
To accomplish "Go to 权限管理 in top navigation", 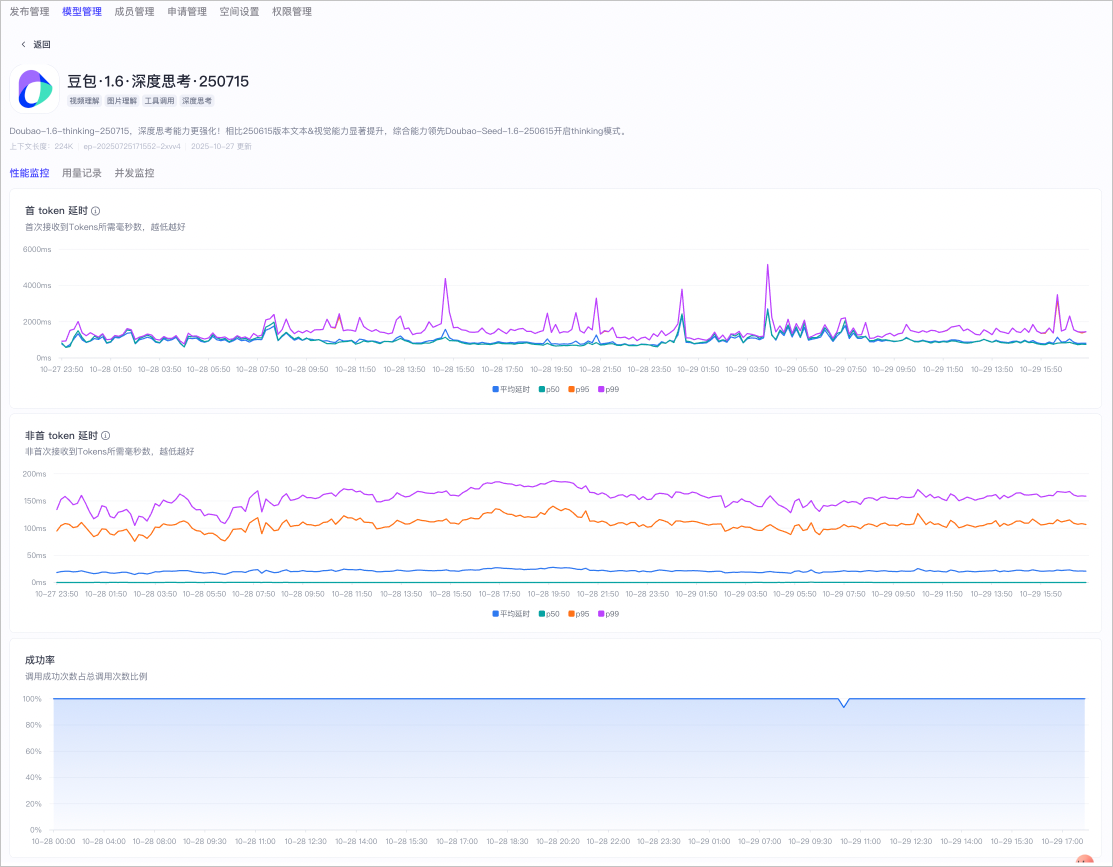I will pyautogui.click(x=292, y=11).
